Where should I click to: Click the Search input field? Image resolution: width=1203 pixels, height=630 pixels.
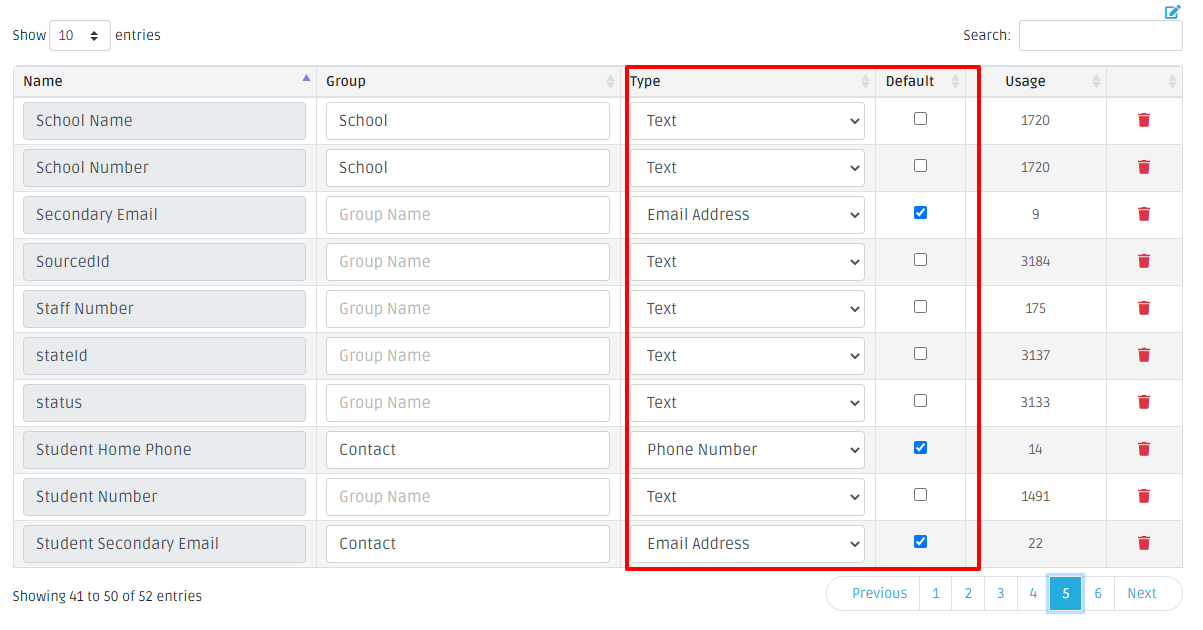[1100, 35]
